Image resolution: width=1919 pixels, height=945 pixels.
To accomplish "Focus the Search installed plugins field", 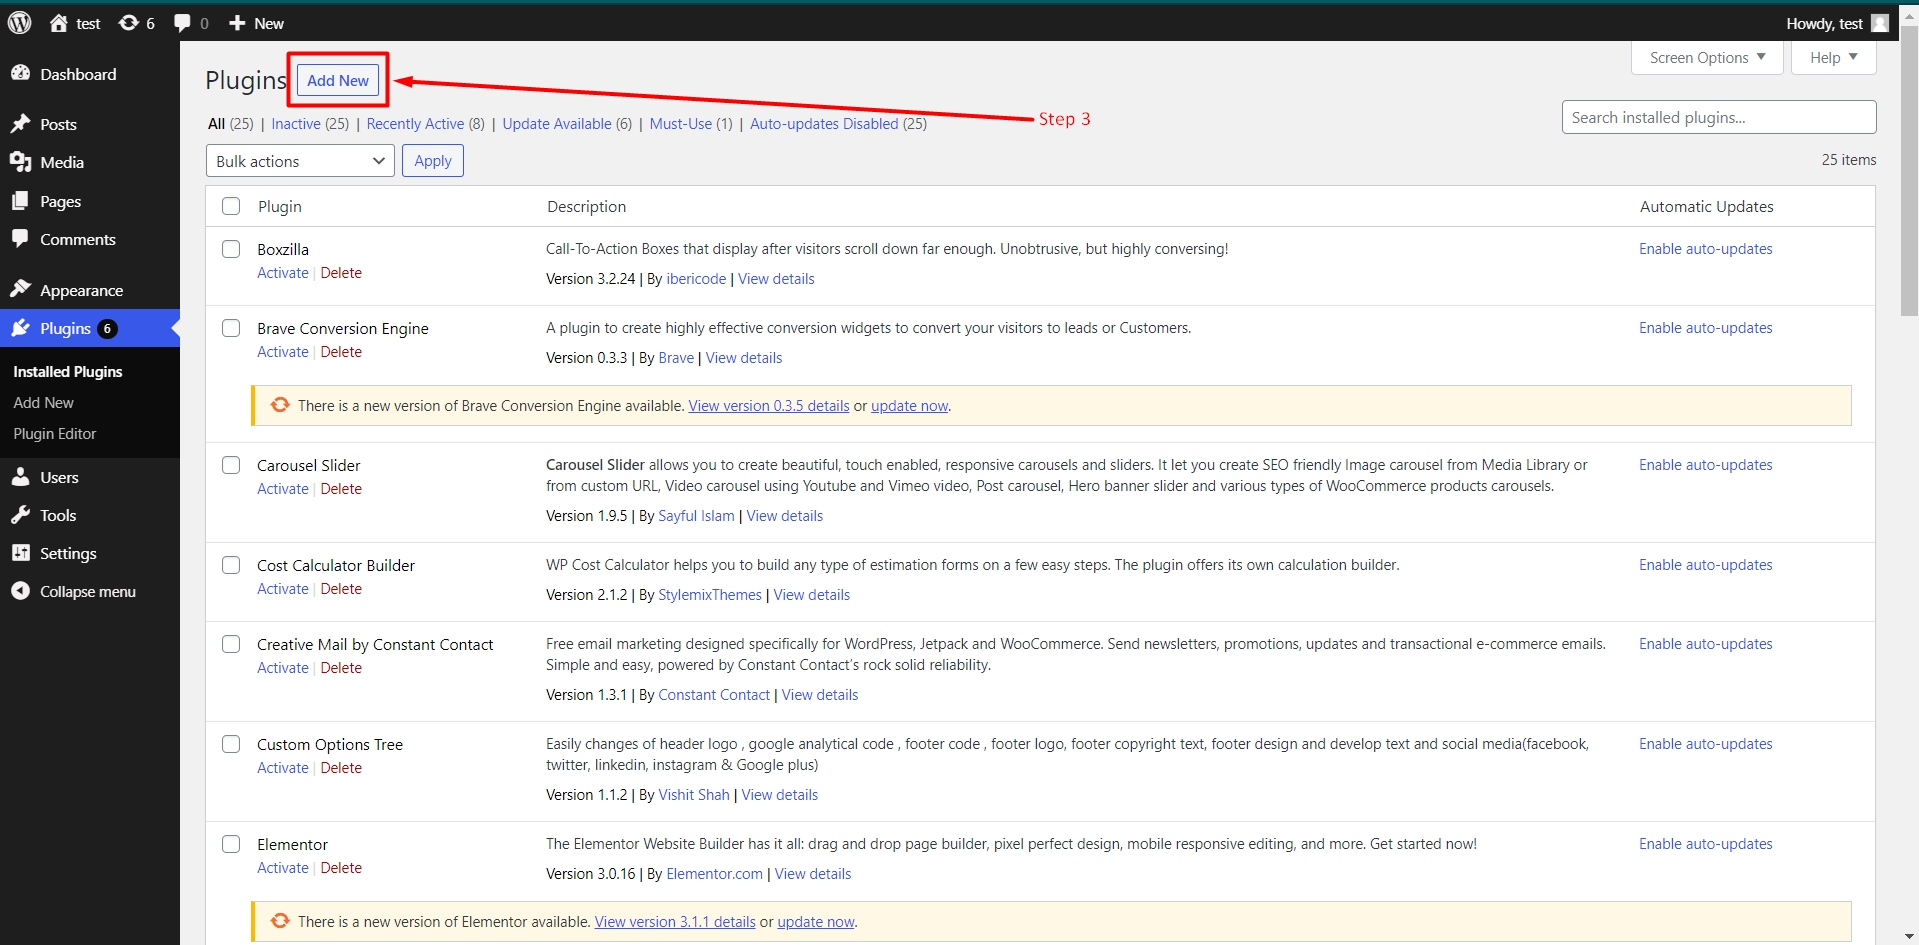I will (1719, 117).
